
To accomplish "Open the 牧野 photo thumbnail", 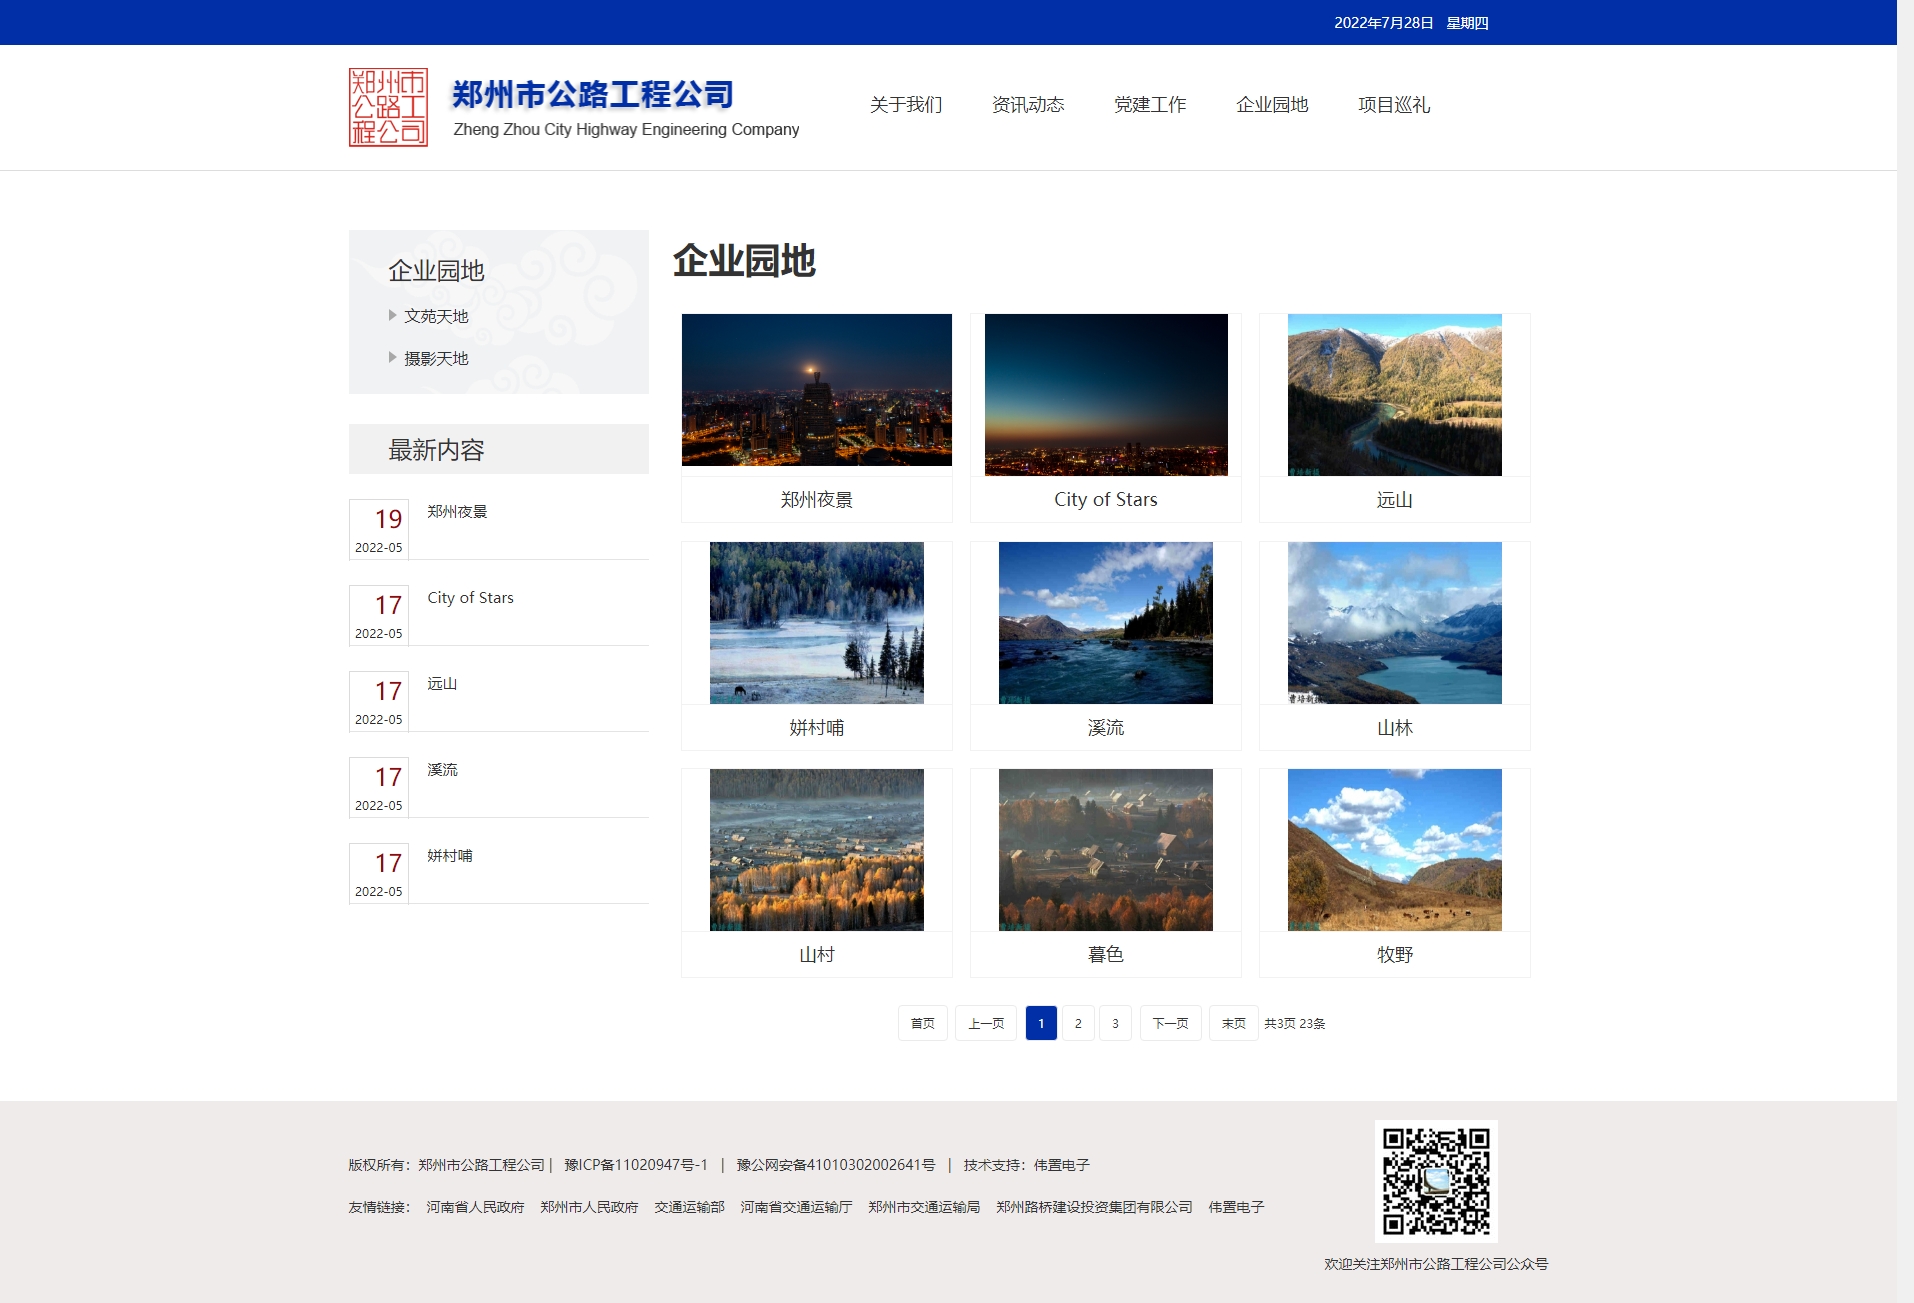I will pyautogui.click(x=1394, y=849).
